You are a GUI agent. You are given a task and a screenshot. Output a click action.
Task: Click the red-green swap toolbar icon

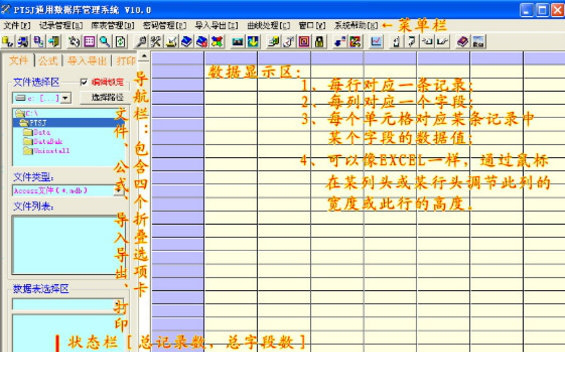(x=355, y=42)
